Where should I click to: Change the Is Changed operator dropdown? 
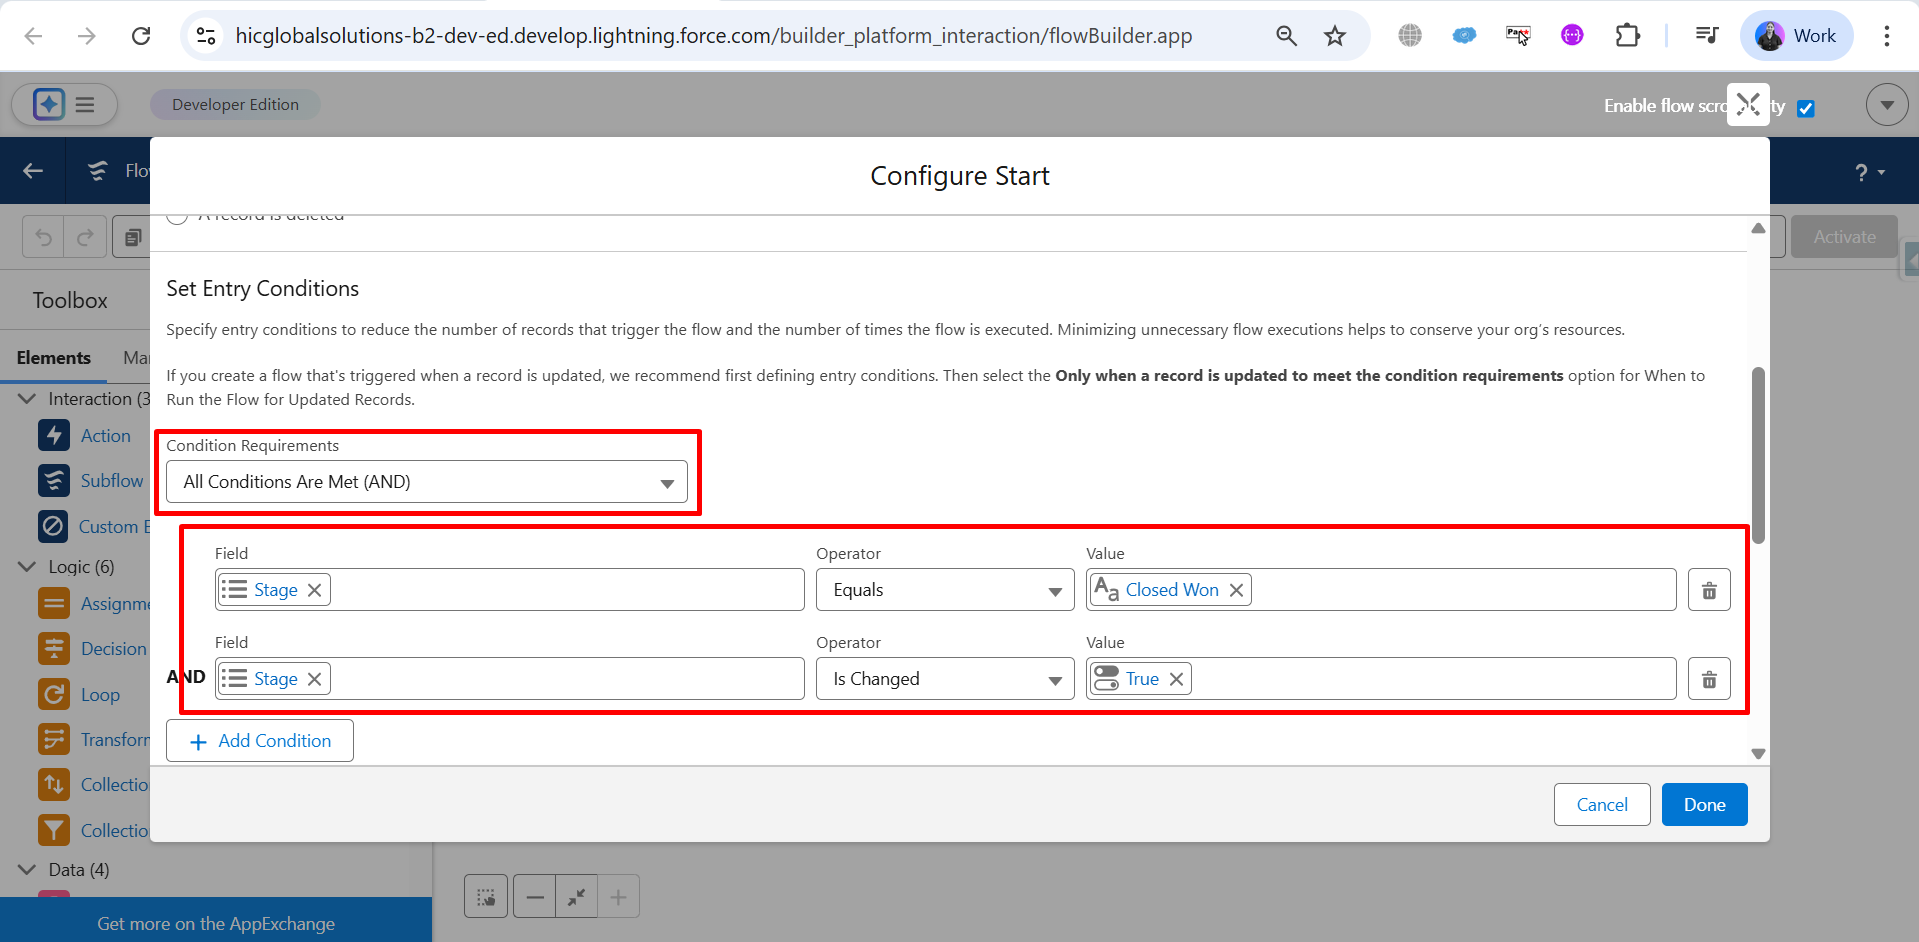coord(945,679)
